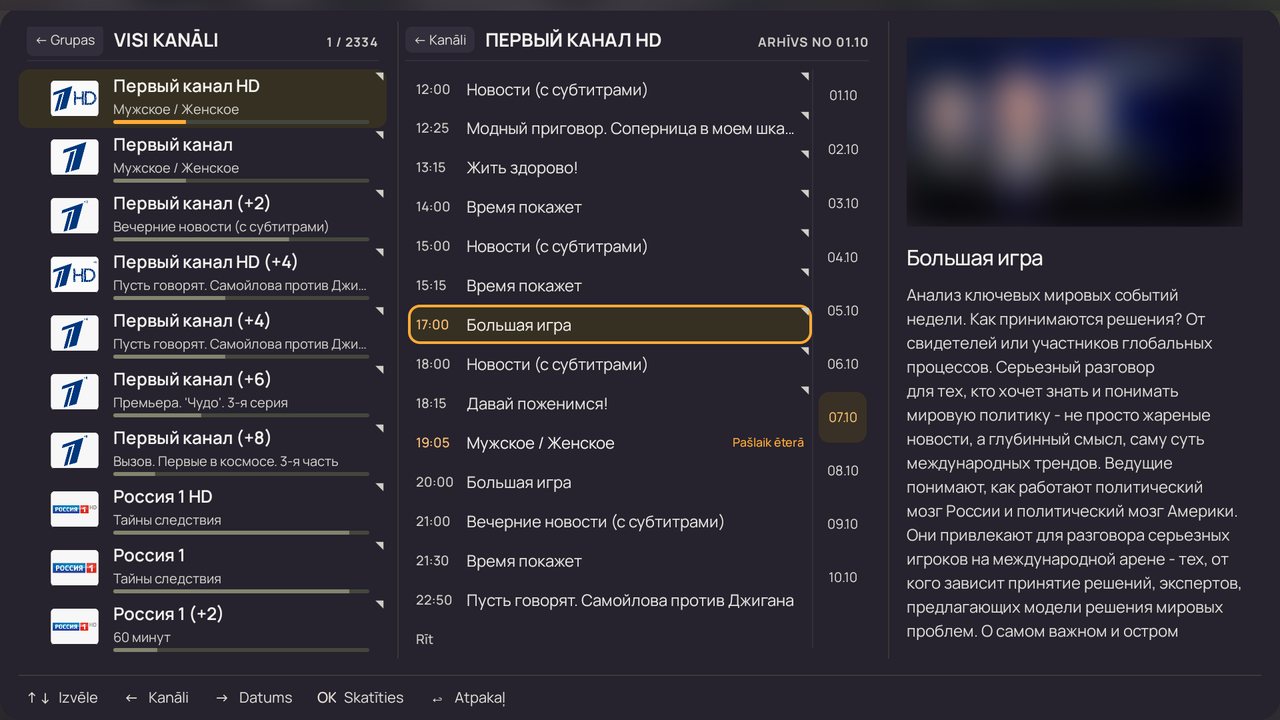Viewport: 1280px width, 720px height.
Task: Click the Datums right-arrow hint
Action: pyautogui.click(x=254, y=698)
